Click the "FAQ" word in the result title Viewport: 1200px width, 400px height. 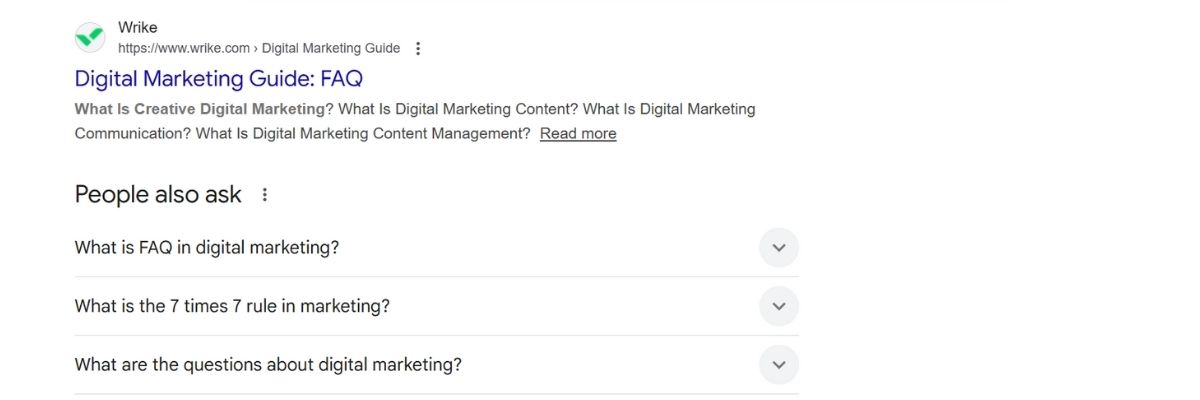[x=341, y=78]
